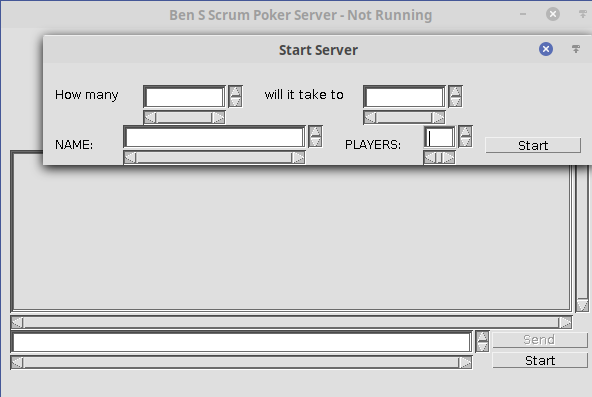
Task: Click right scroll arrow under the NAME field
Action: 298,157
